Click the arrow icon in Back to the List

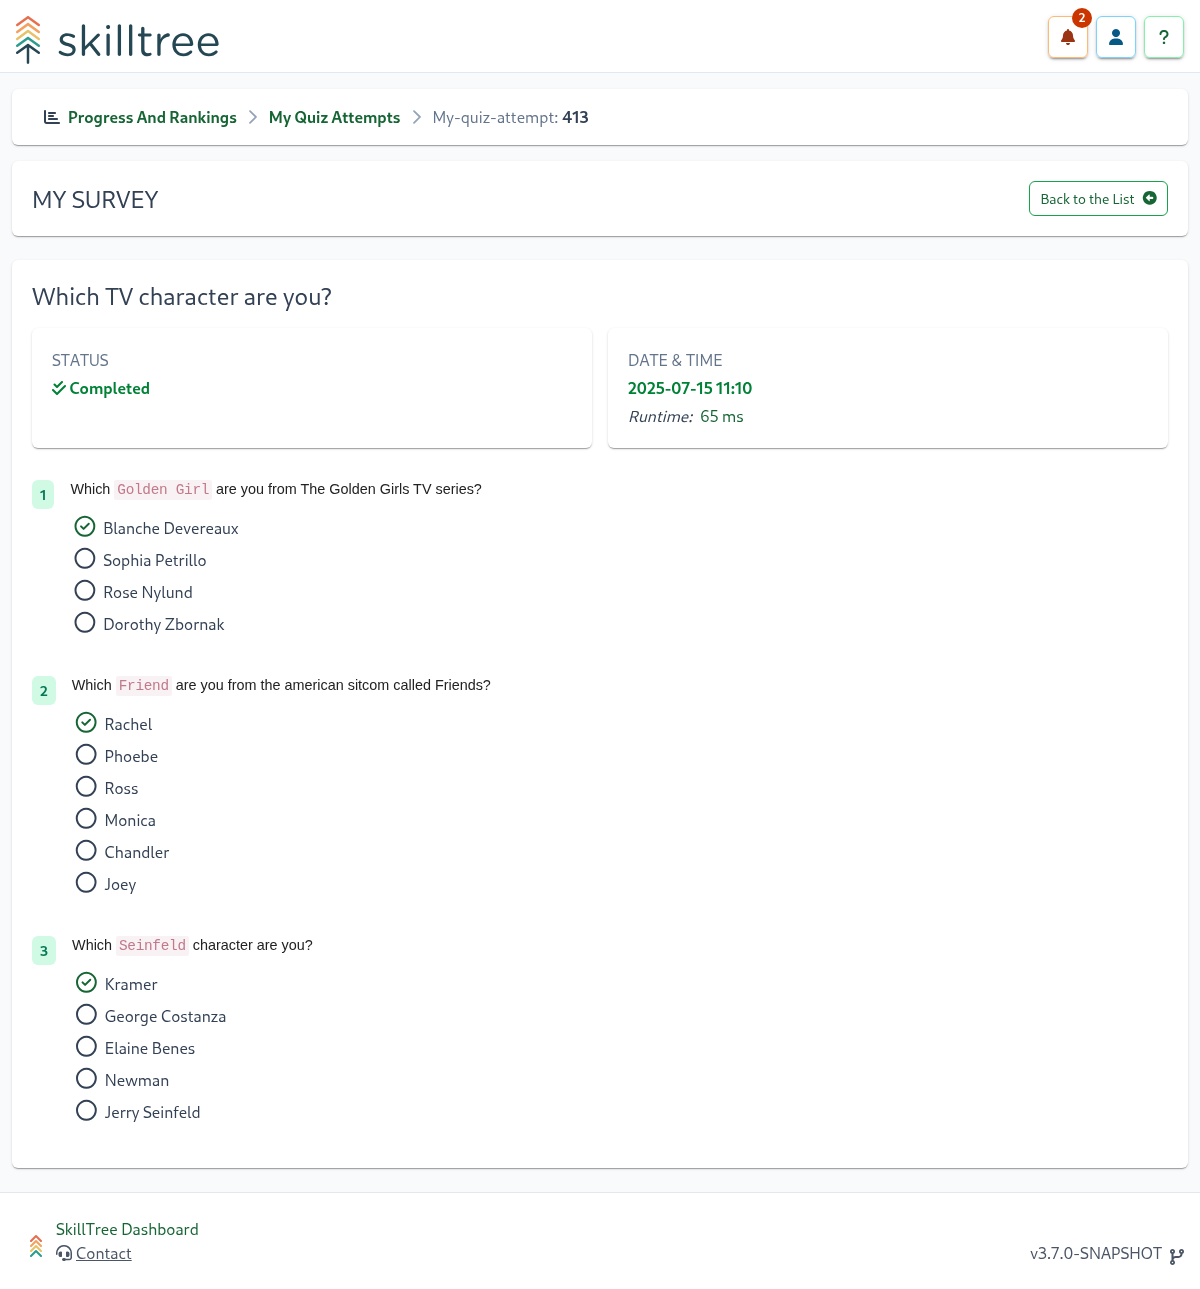tap(1150, 198)
